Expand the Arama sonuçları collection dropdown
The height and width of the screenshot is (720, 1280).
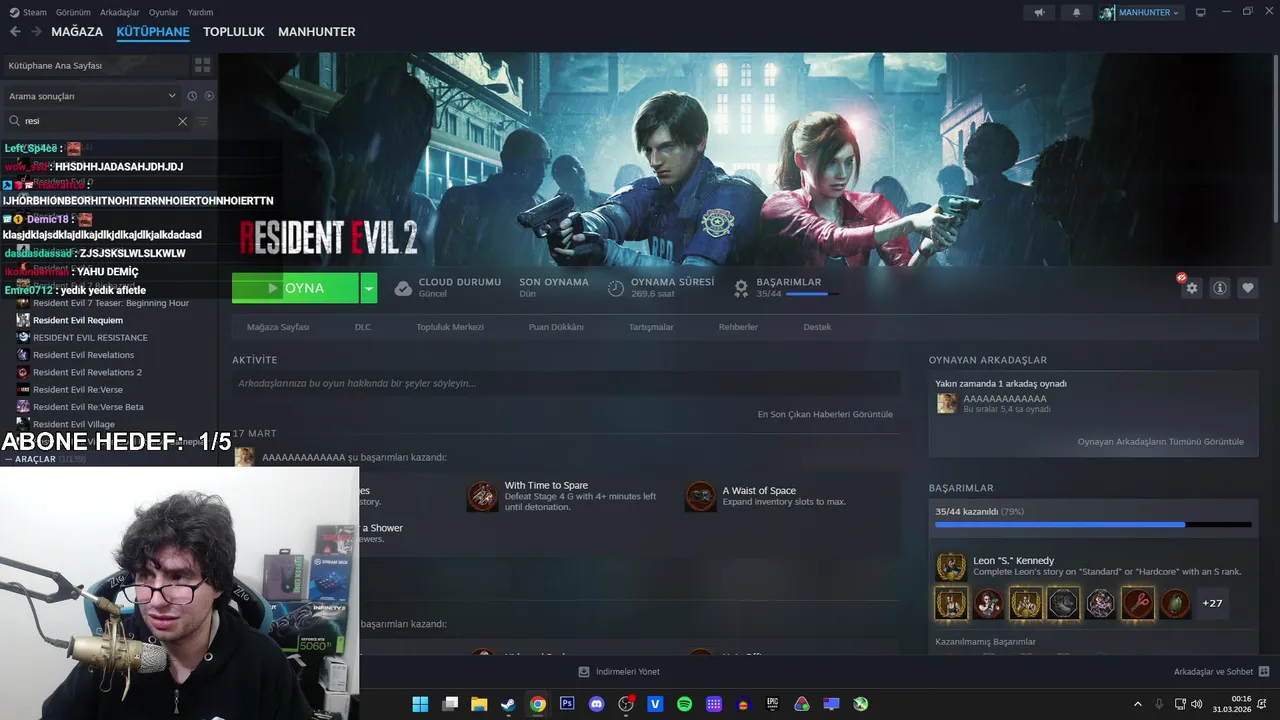[172, 96]
